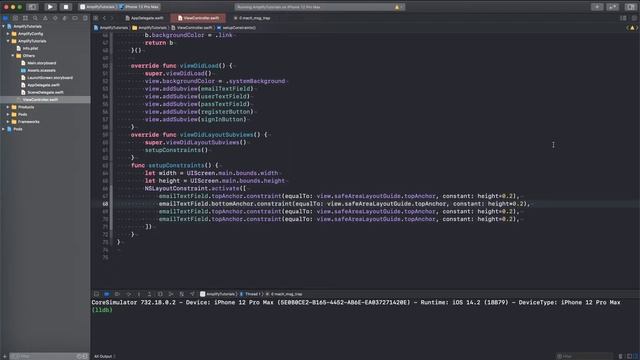
Task: Stop the running app
Action: 65,7
